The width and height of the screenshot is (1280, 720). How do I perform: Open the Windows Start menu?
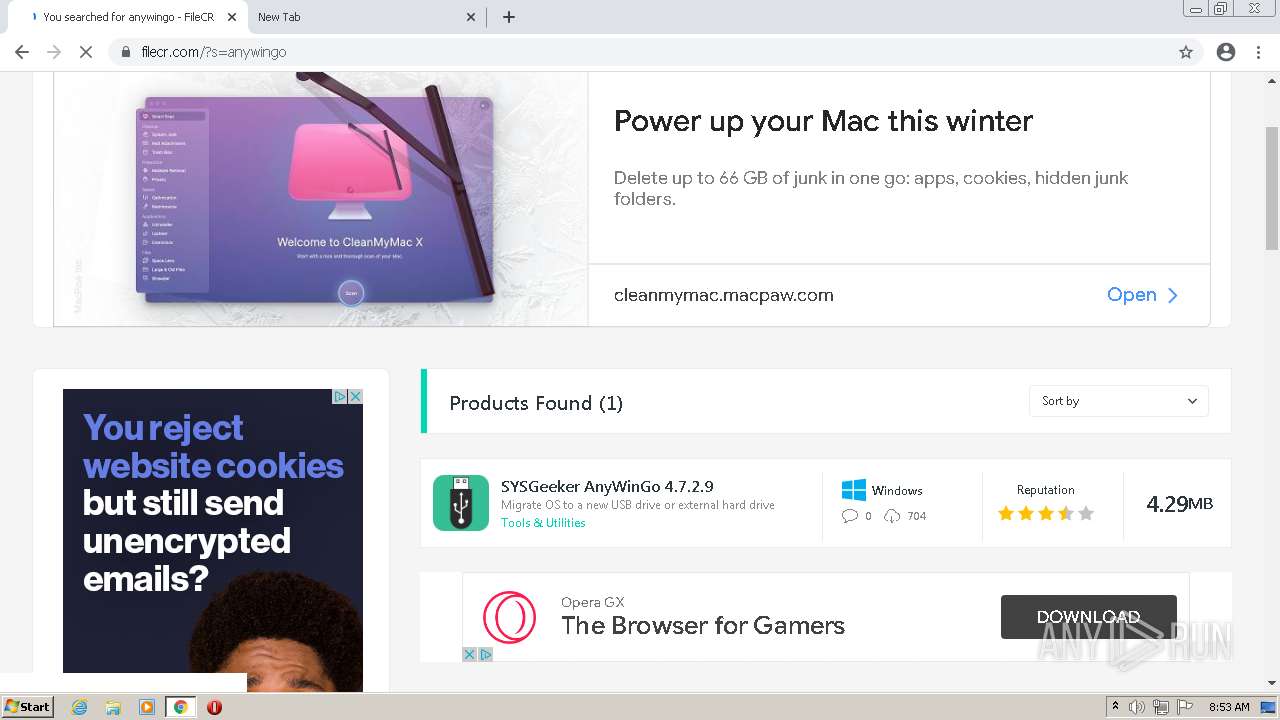[x=28, y=707]
